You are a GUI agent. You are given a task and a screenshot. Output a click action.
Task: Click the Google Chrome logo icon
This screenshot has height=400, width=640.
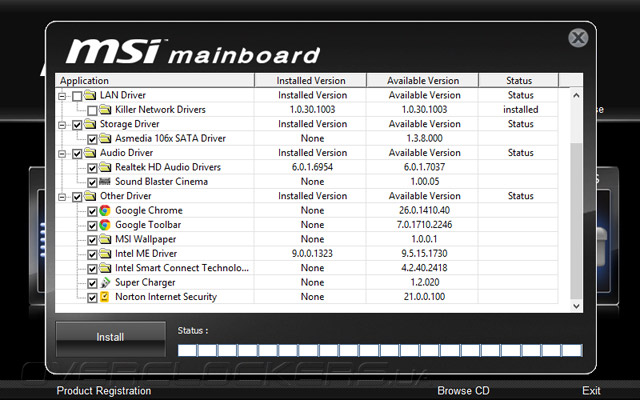pos(105,210)
